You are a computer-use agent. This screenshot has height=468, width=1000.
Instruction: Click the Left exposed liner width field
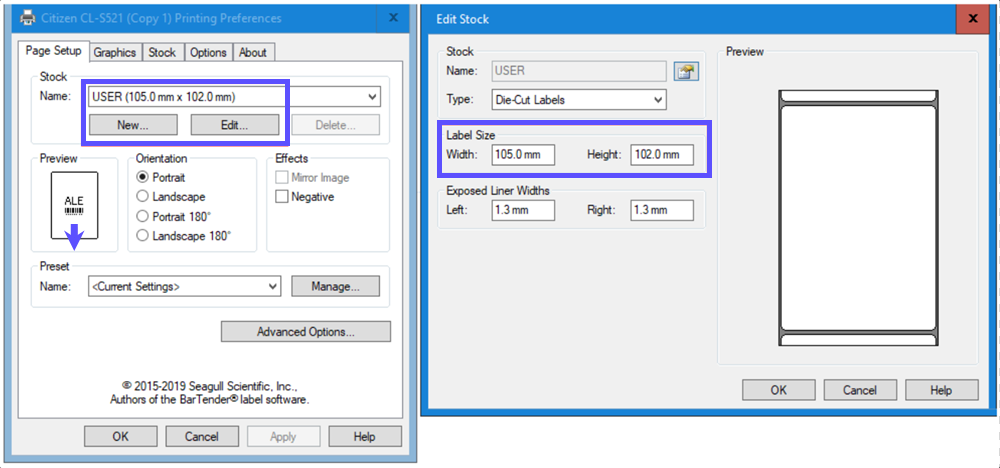(524, 210)
